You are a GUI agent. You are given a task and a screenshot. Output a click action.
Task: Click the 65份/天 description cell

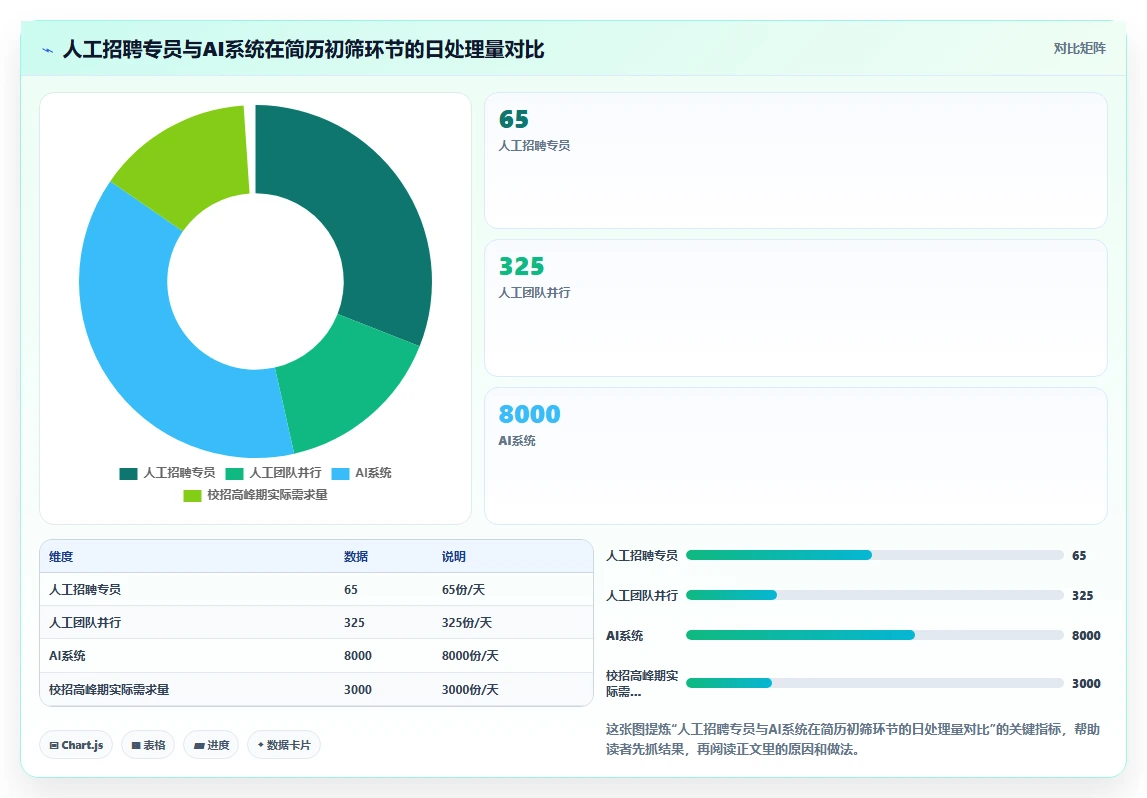(x=463, y=590)
